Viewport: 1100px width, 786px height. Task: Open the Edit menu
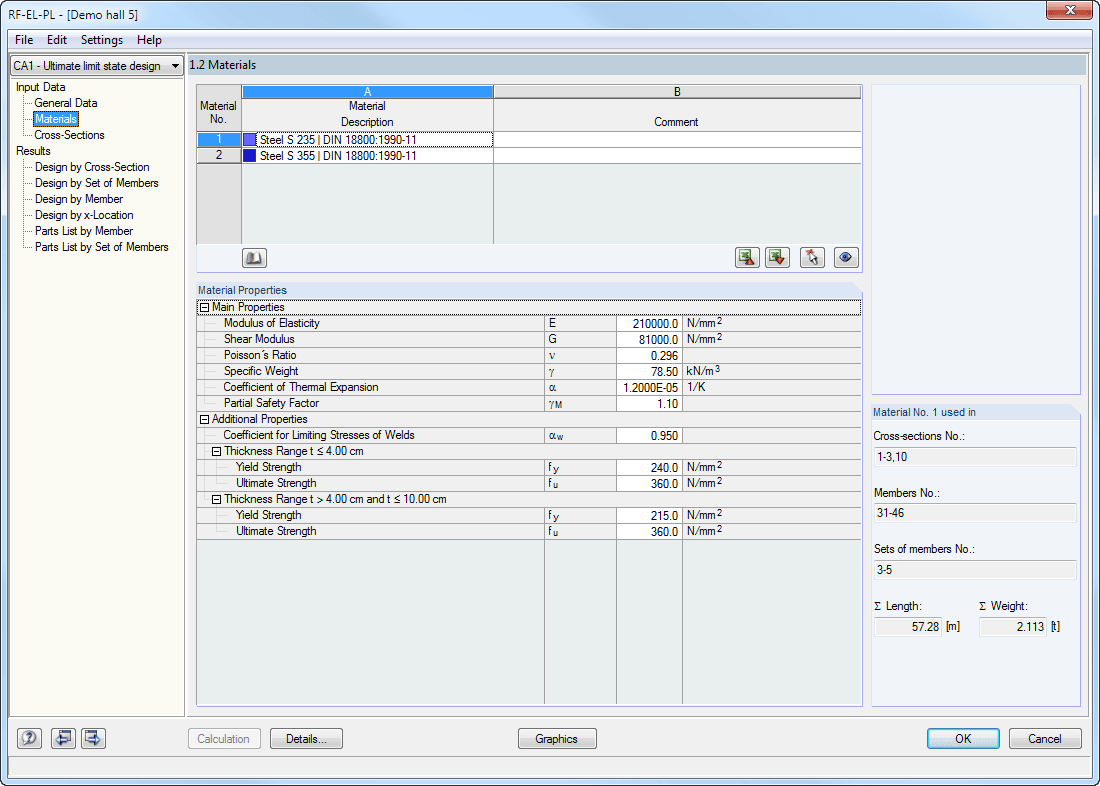coord(57,40)
